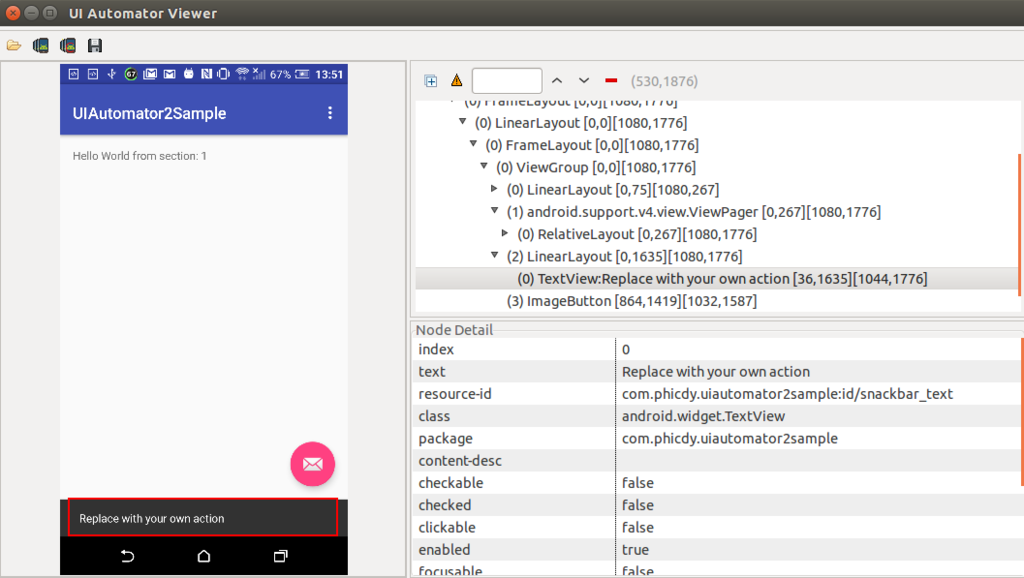Clear search with the red minus icon
Screen dimensions: 1024x578
coord(611,81)
